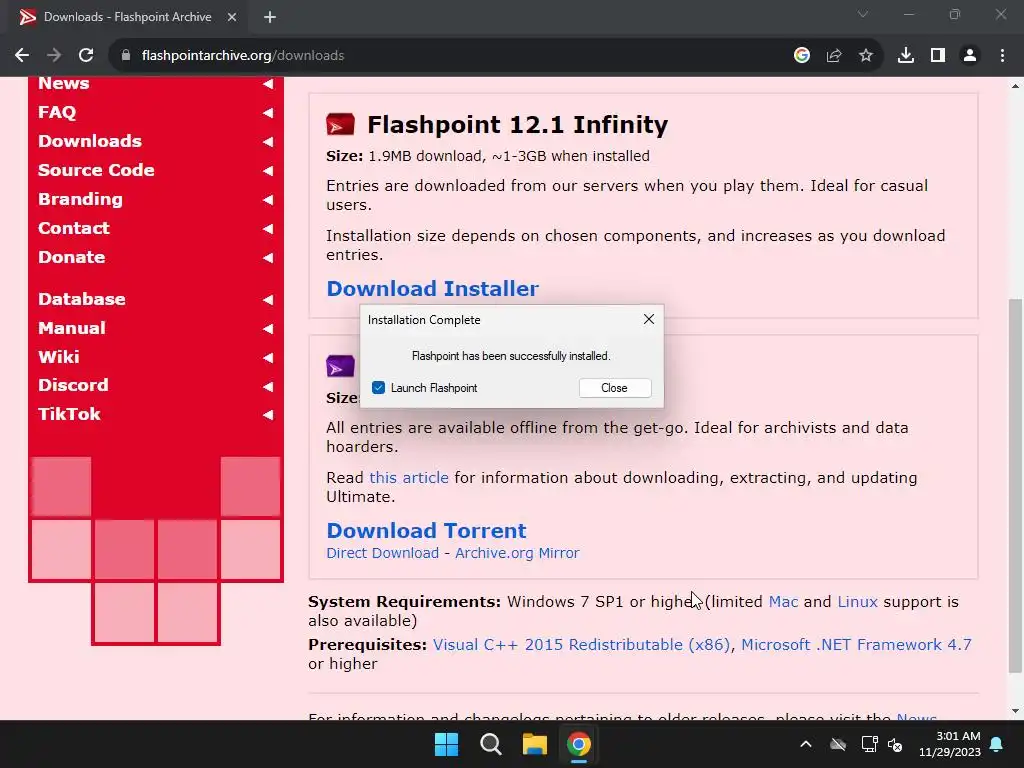Open the Archive.org Mirror link

point(517,553)
